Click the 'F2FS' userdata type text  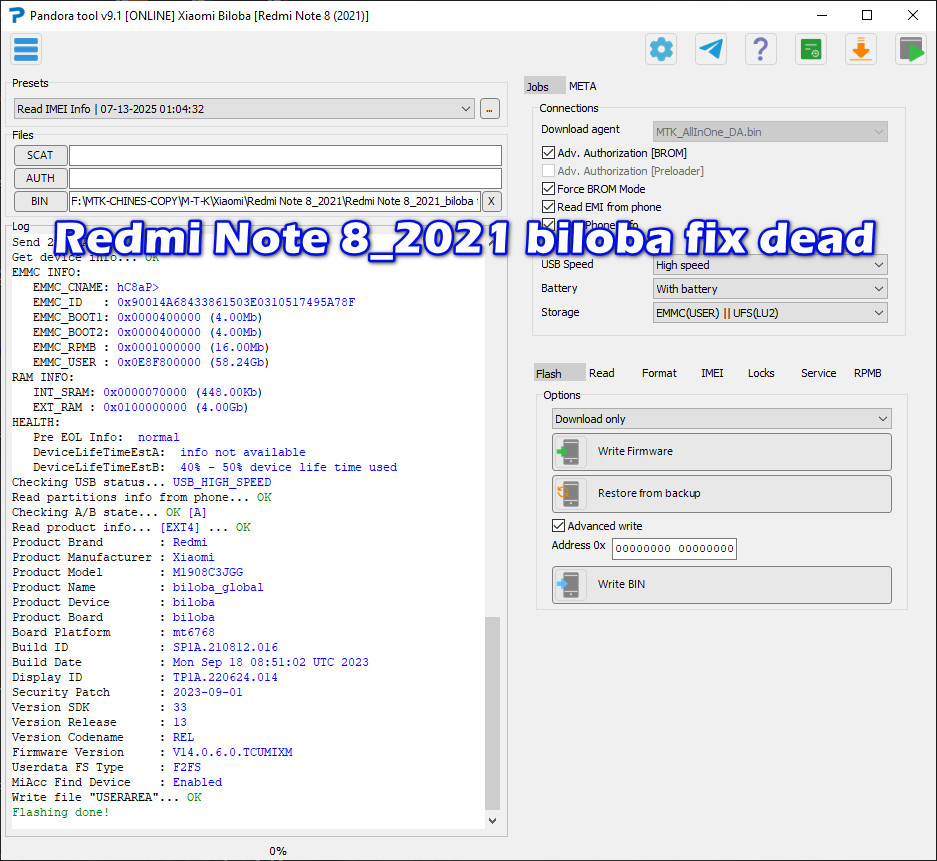(187, 767)
